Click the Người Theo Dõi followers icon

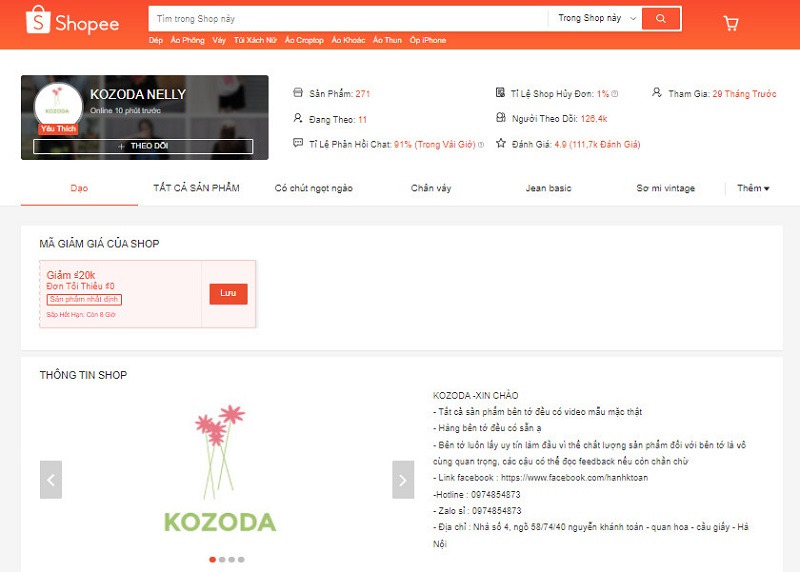pyautogui.click(x=501, y=118)
